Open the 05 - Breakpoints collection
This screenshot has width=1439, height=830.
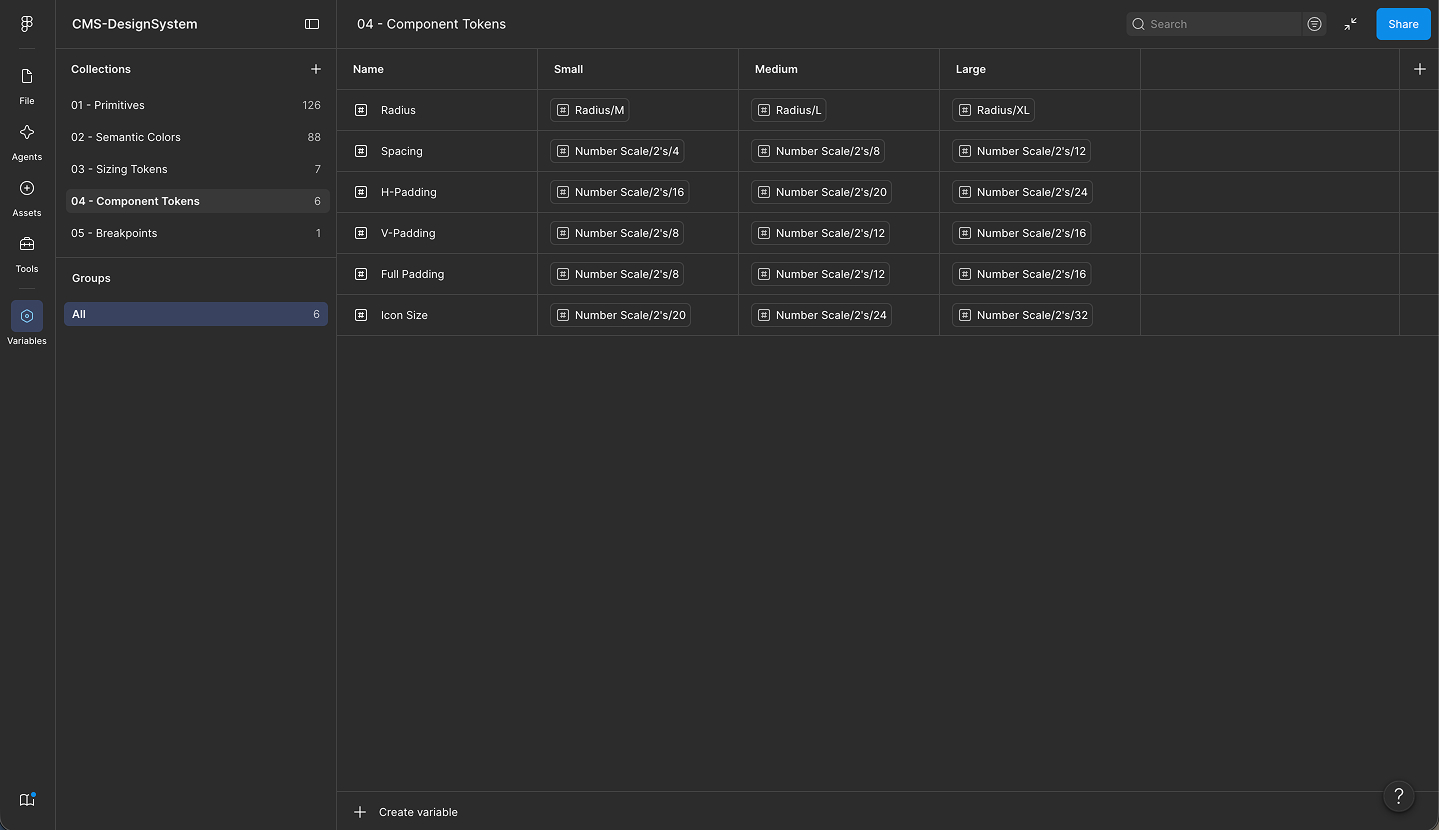click(x=196, y=233)
